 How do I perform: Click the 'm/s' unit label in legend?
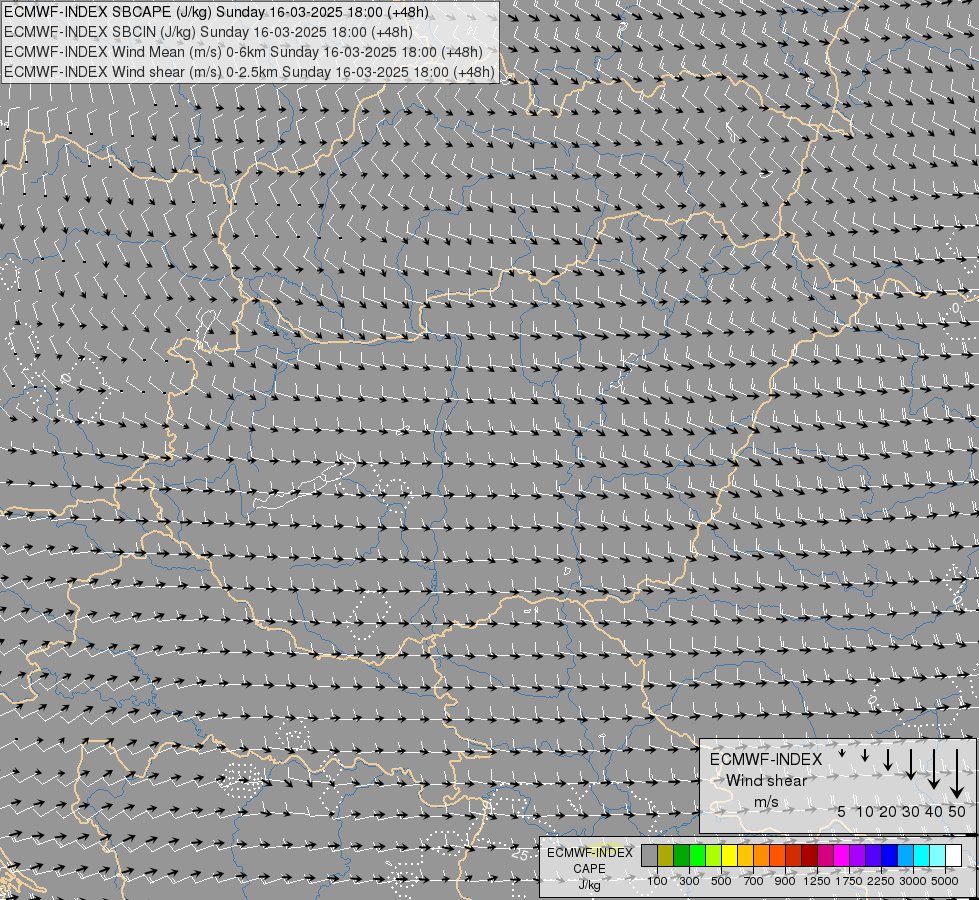pyautogui.click(x=766, y=802)
